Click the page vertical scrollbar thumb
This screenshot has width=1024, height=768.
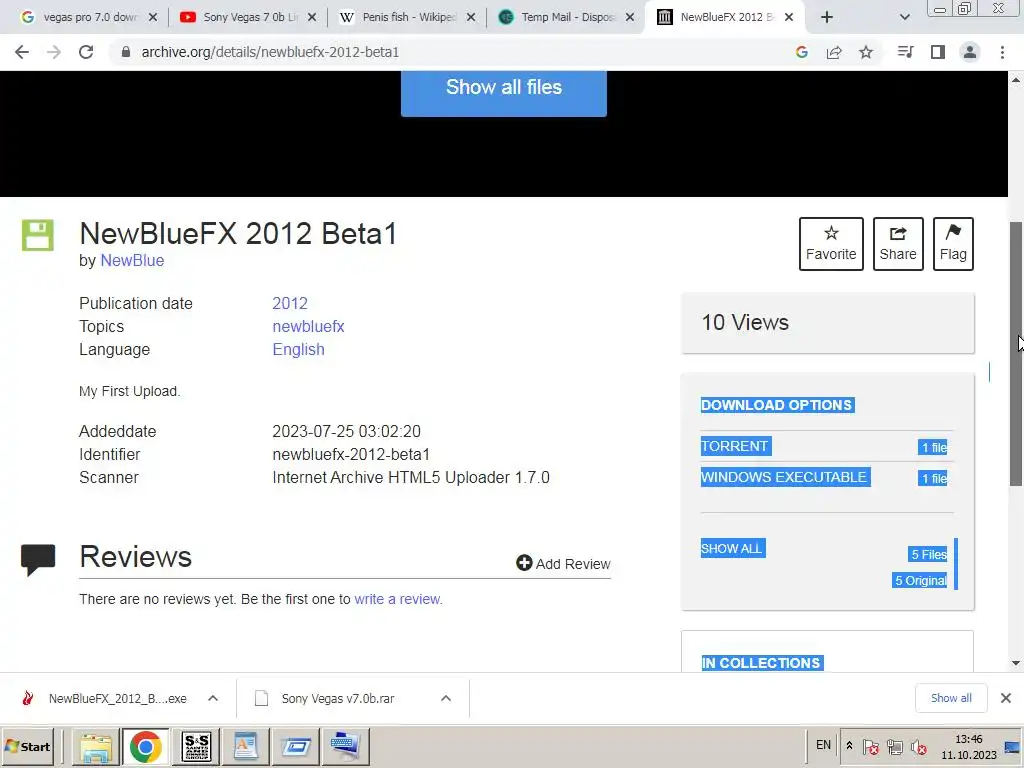pos(1016,353)
